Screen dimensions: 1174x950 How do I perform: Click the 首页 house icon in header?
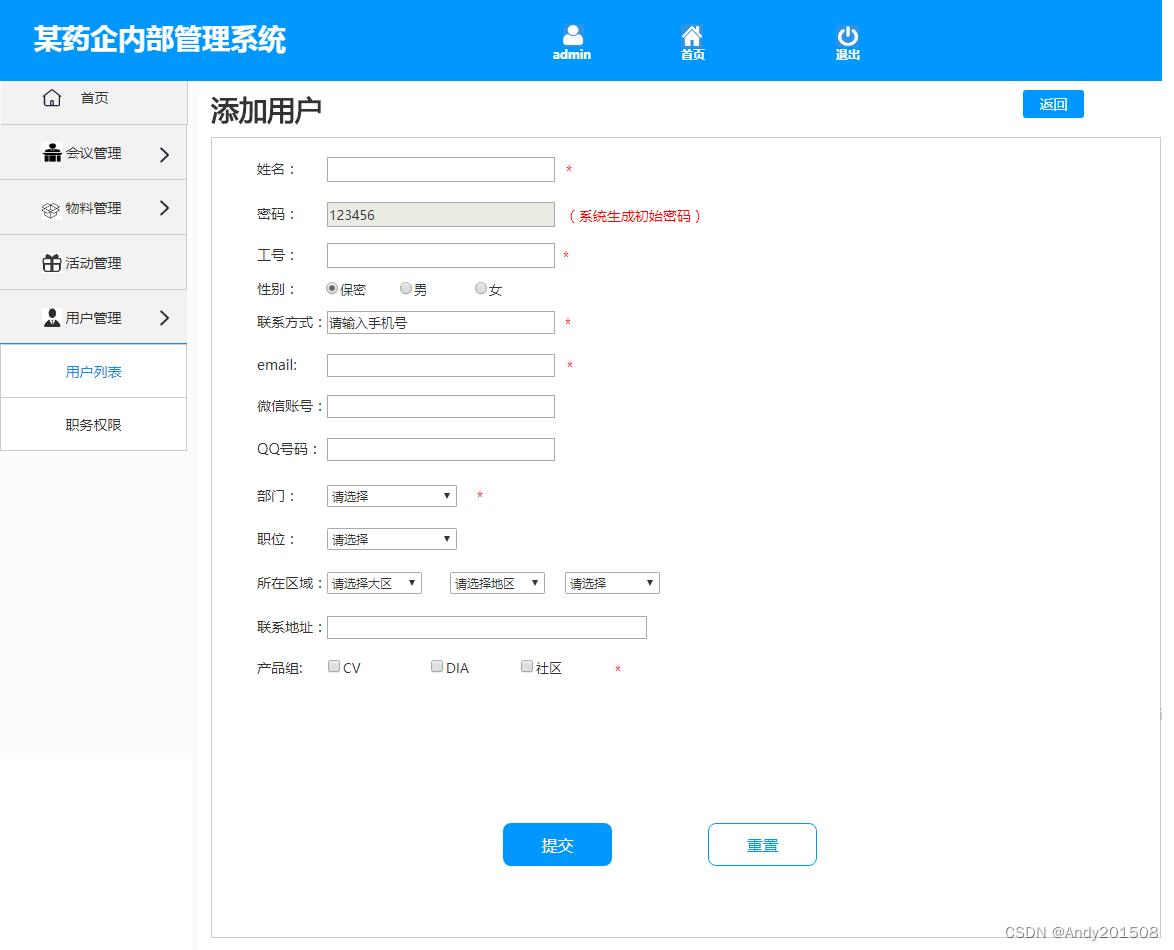(692, 35)
